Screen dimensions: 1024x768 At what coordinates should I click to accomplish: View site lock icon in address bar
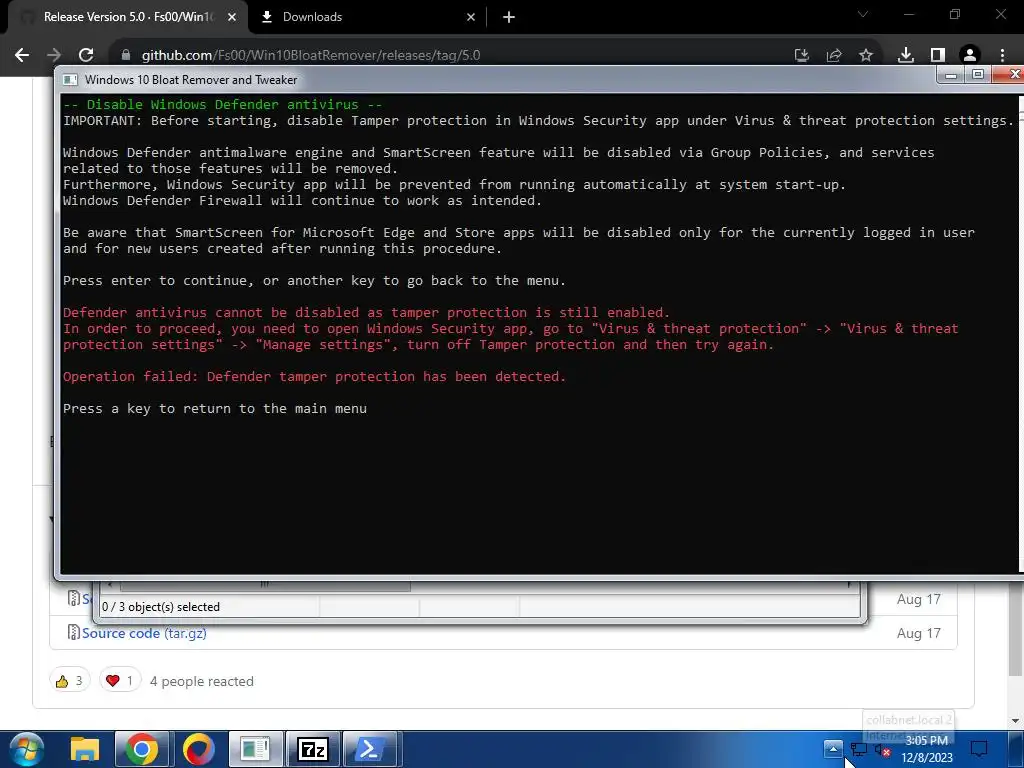126,55
